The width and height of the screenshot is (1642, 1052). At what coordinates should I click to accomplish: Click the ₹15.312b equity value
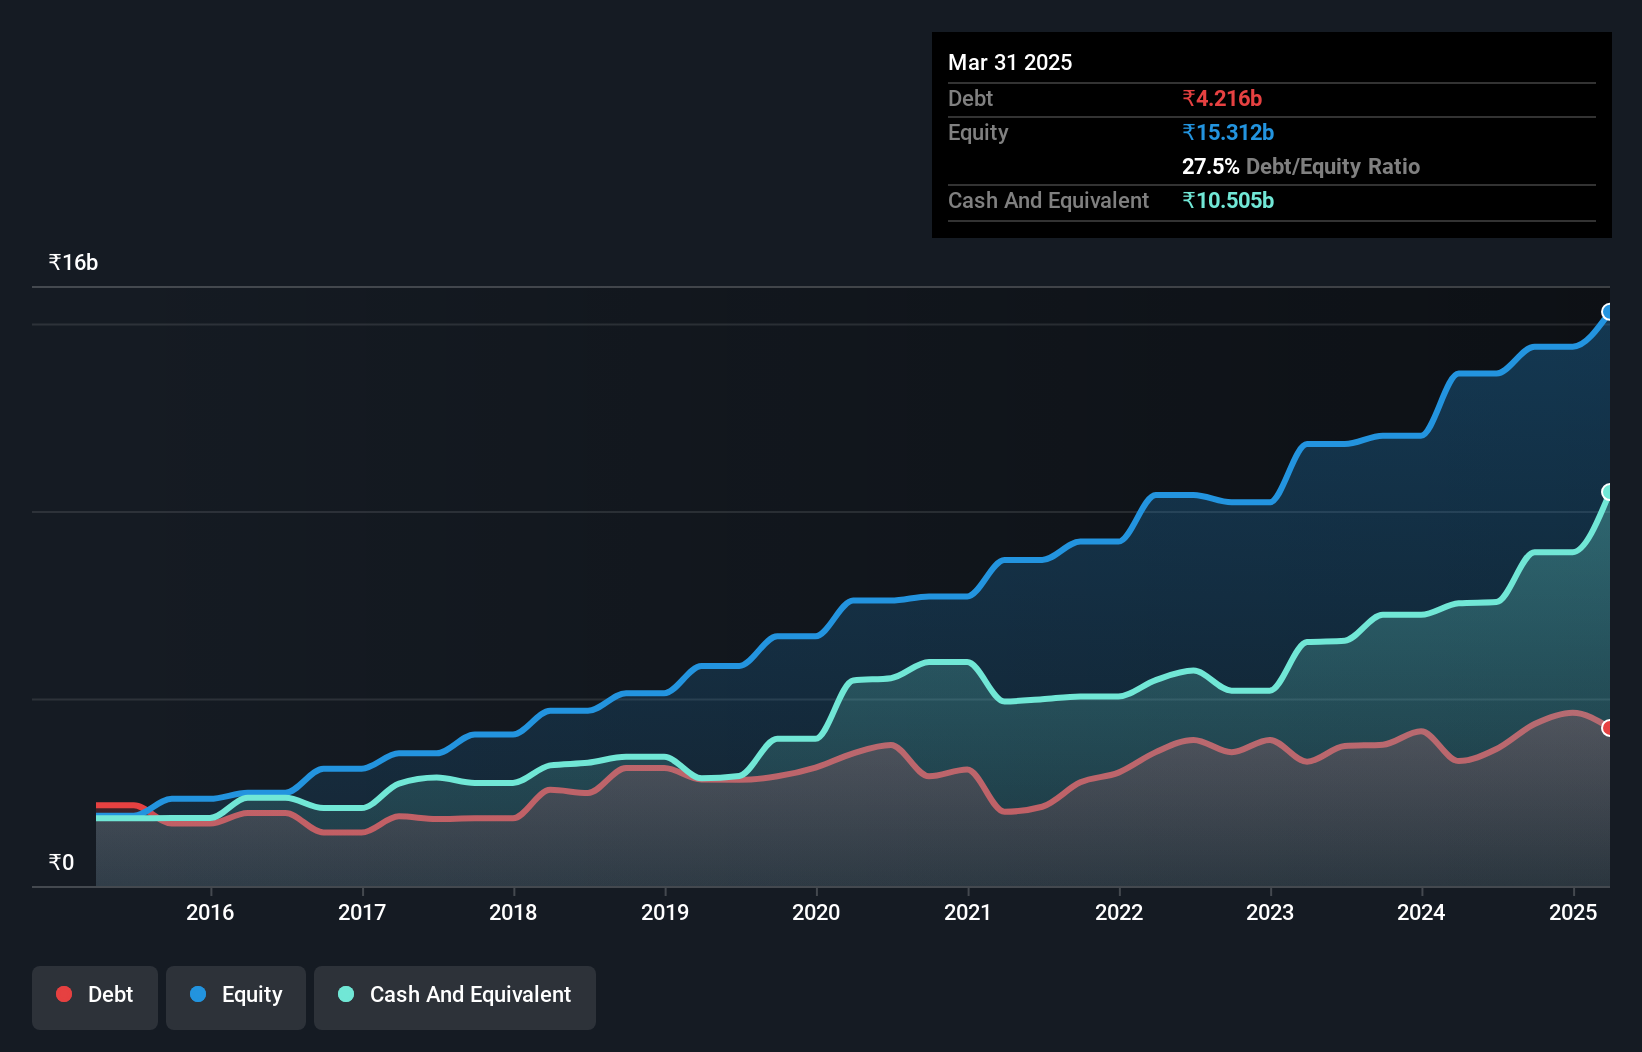click(1228, 132)
